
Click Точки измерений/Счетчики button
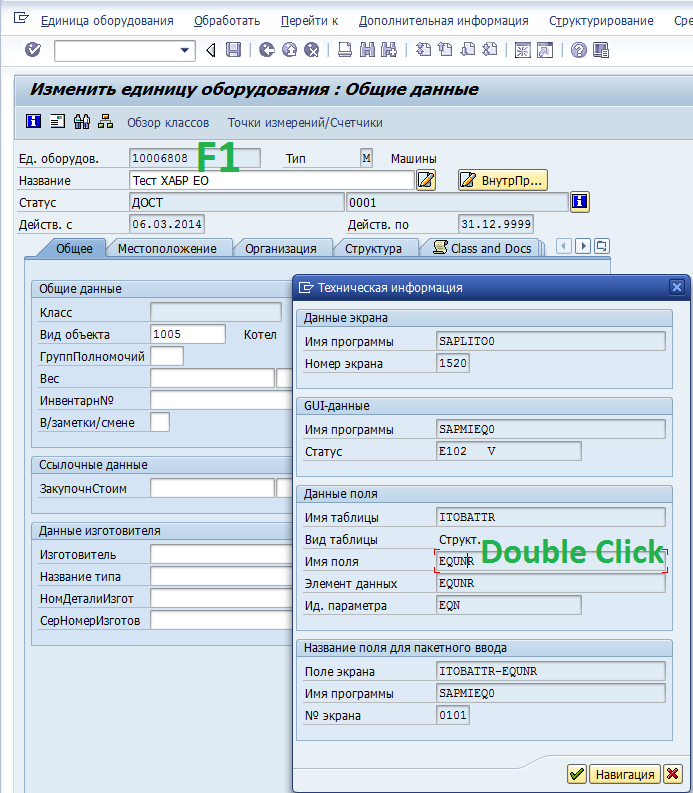pos(305,122)
